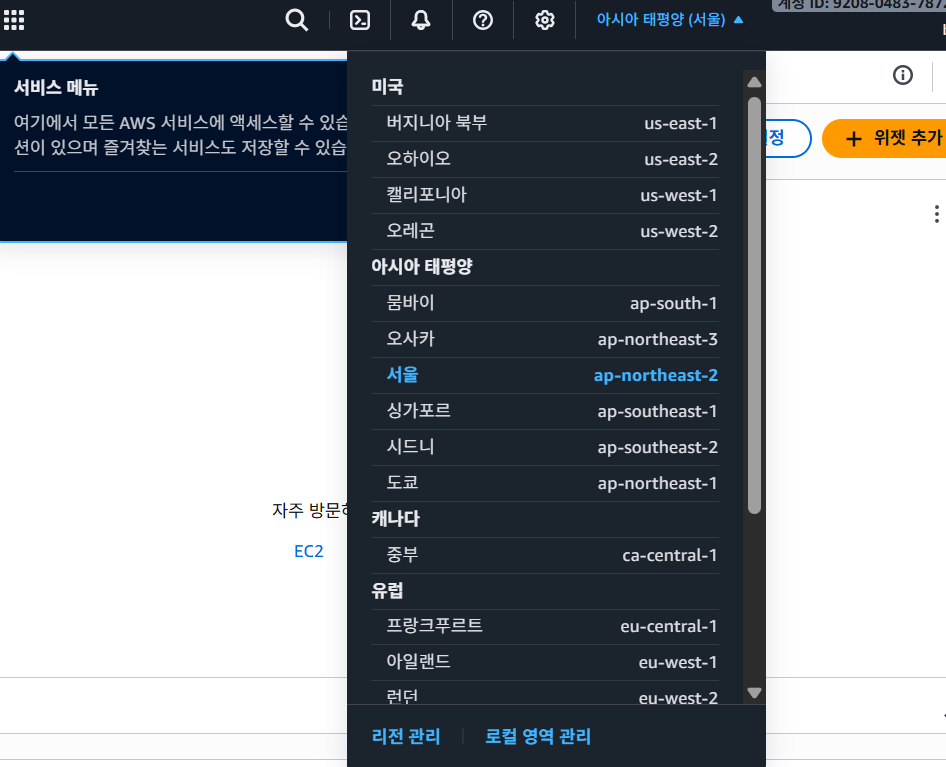This screenshot has height=767, width=946.
Task: Select 버지니아 북부 us-east-1 region
Action: tap(545, 124)
